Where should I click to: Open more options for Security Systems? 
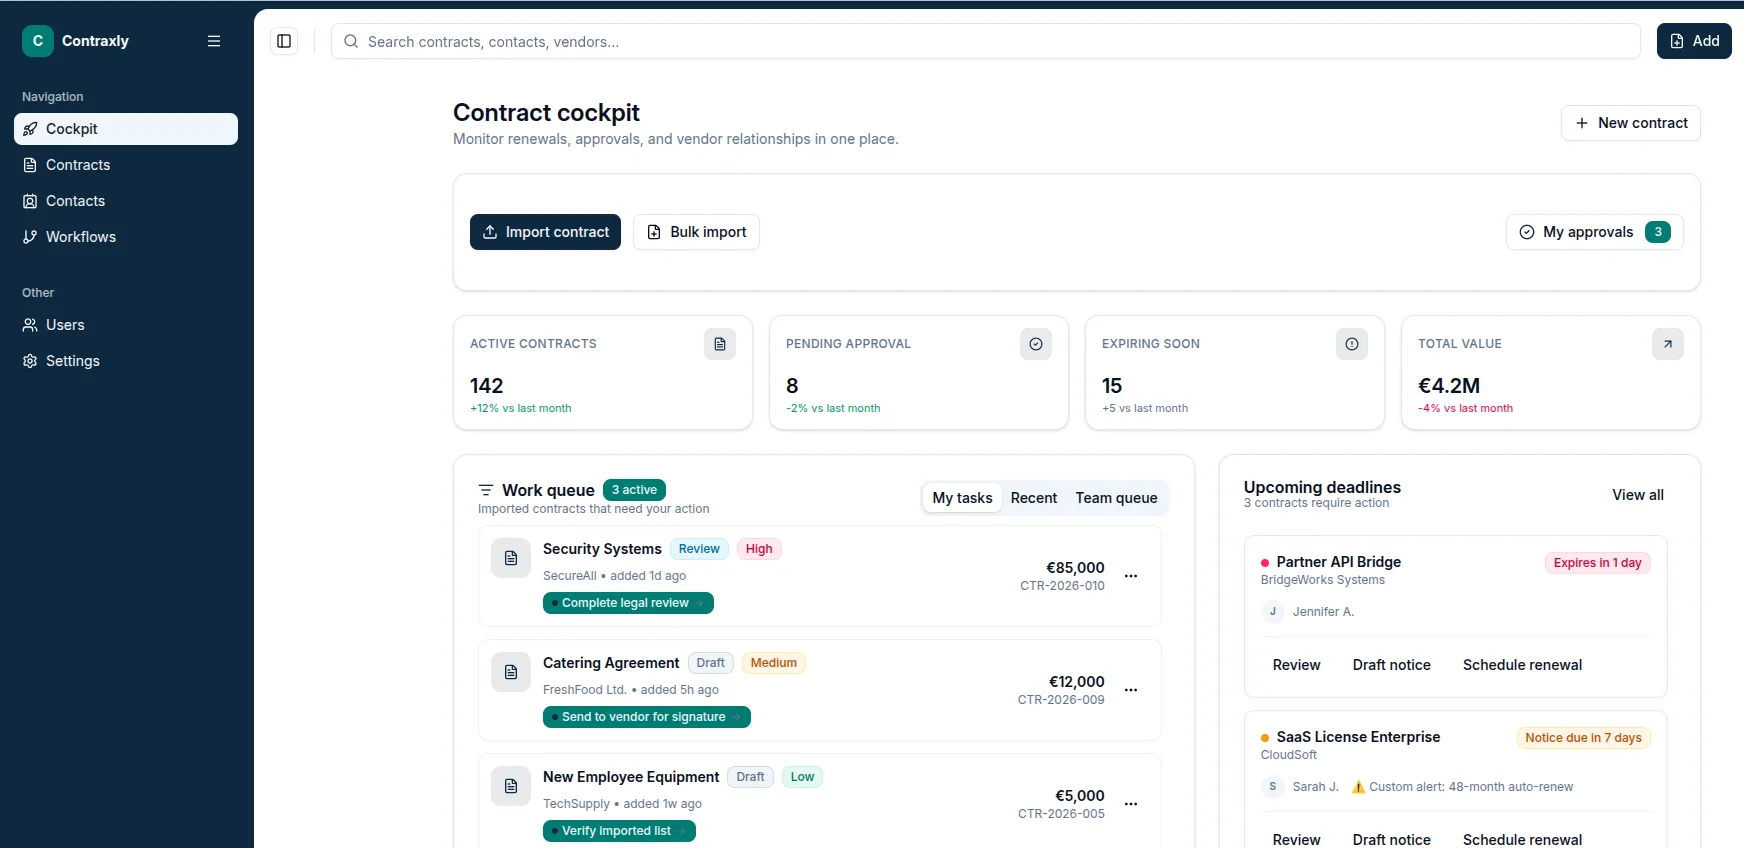click(1131, 576)
